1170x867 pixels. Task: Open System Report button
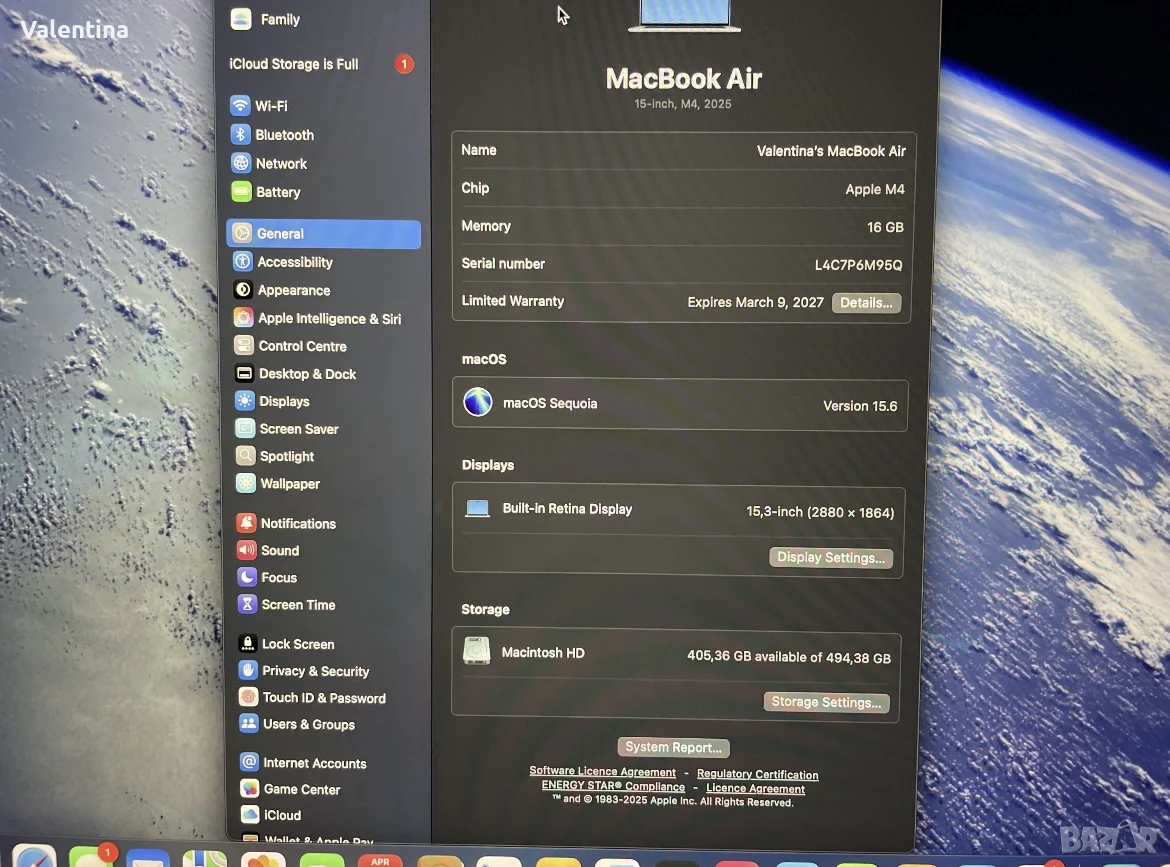coord(673,747)
